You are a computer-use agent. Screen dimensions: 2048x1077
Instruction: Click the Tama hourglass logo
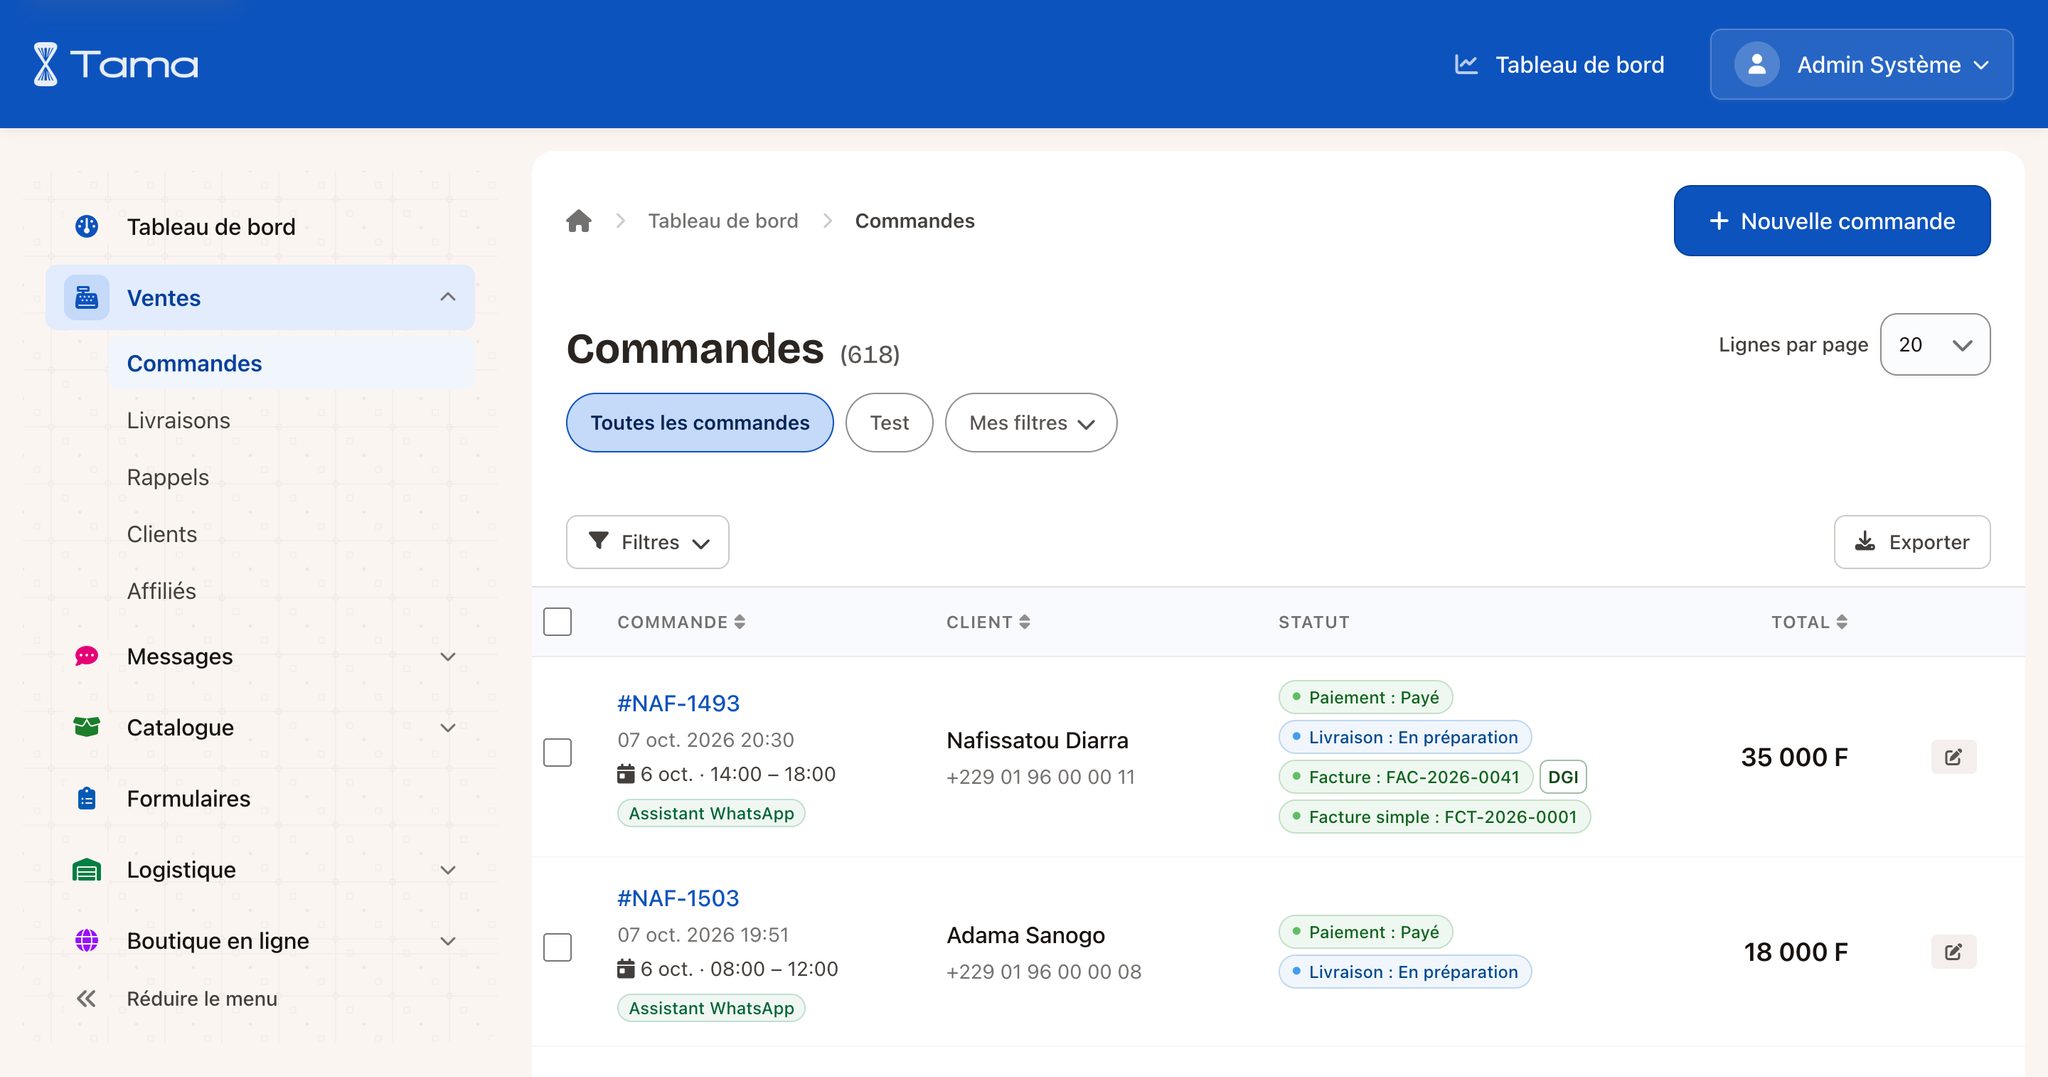coord(46,64)
